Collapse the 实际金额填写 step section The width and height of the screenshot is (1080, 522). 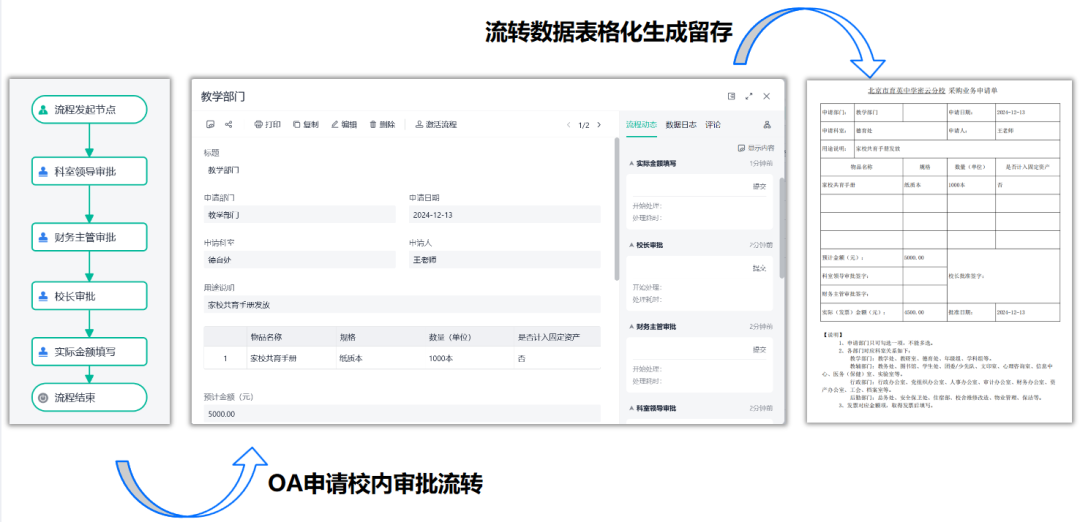(x=631, y=163)
